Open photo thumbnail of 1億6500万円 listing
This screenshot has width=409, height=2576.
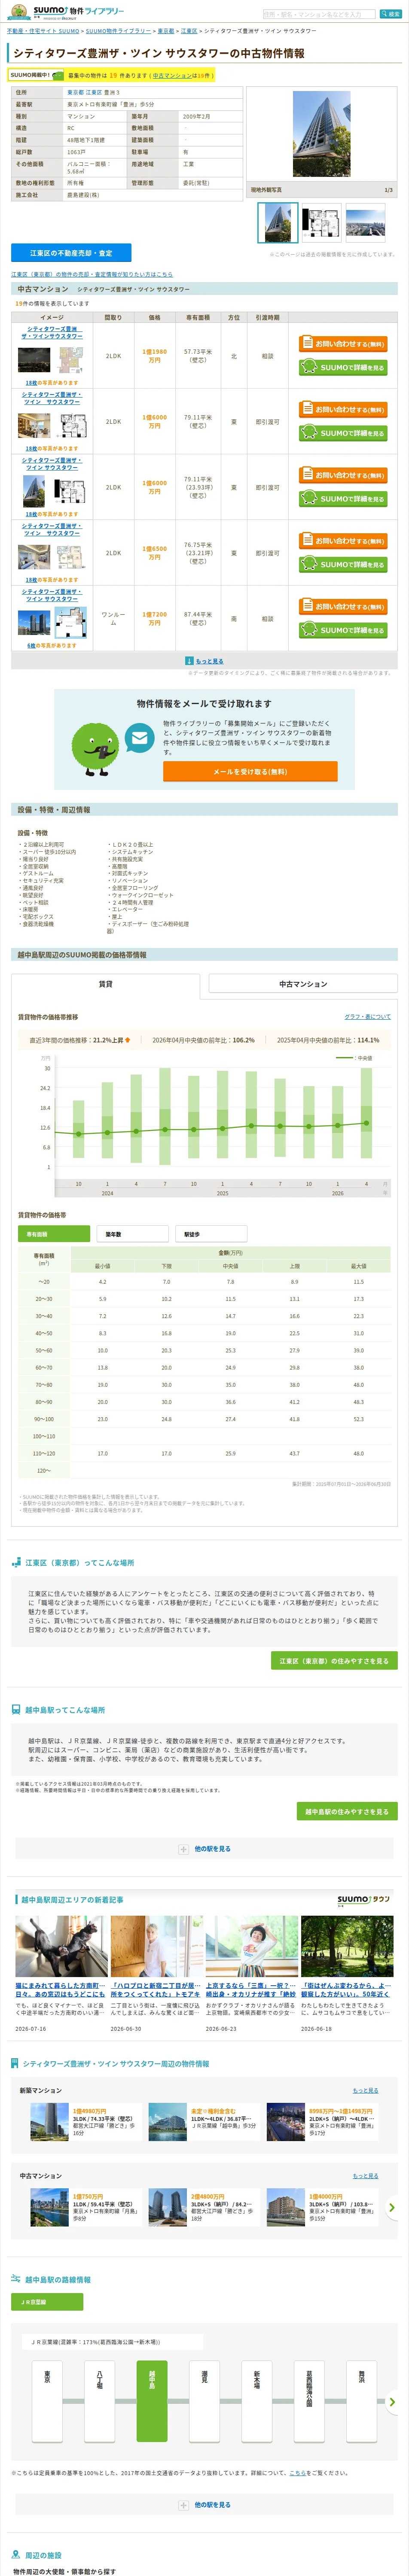click(34, 556)
